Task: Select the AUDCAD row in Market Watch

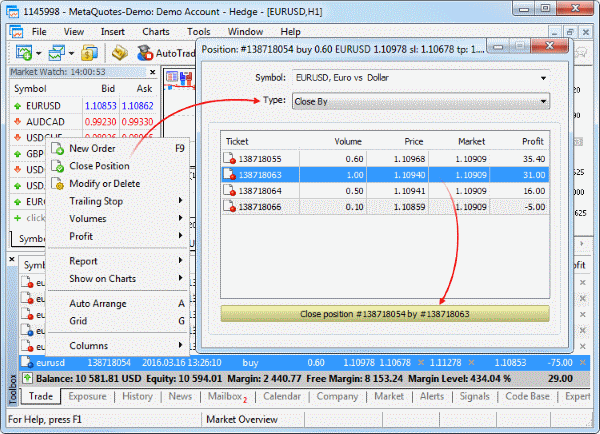Action: click(x=83, y=122)
